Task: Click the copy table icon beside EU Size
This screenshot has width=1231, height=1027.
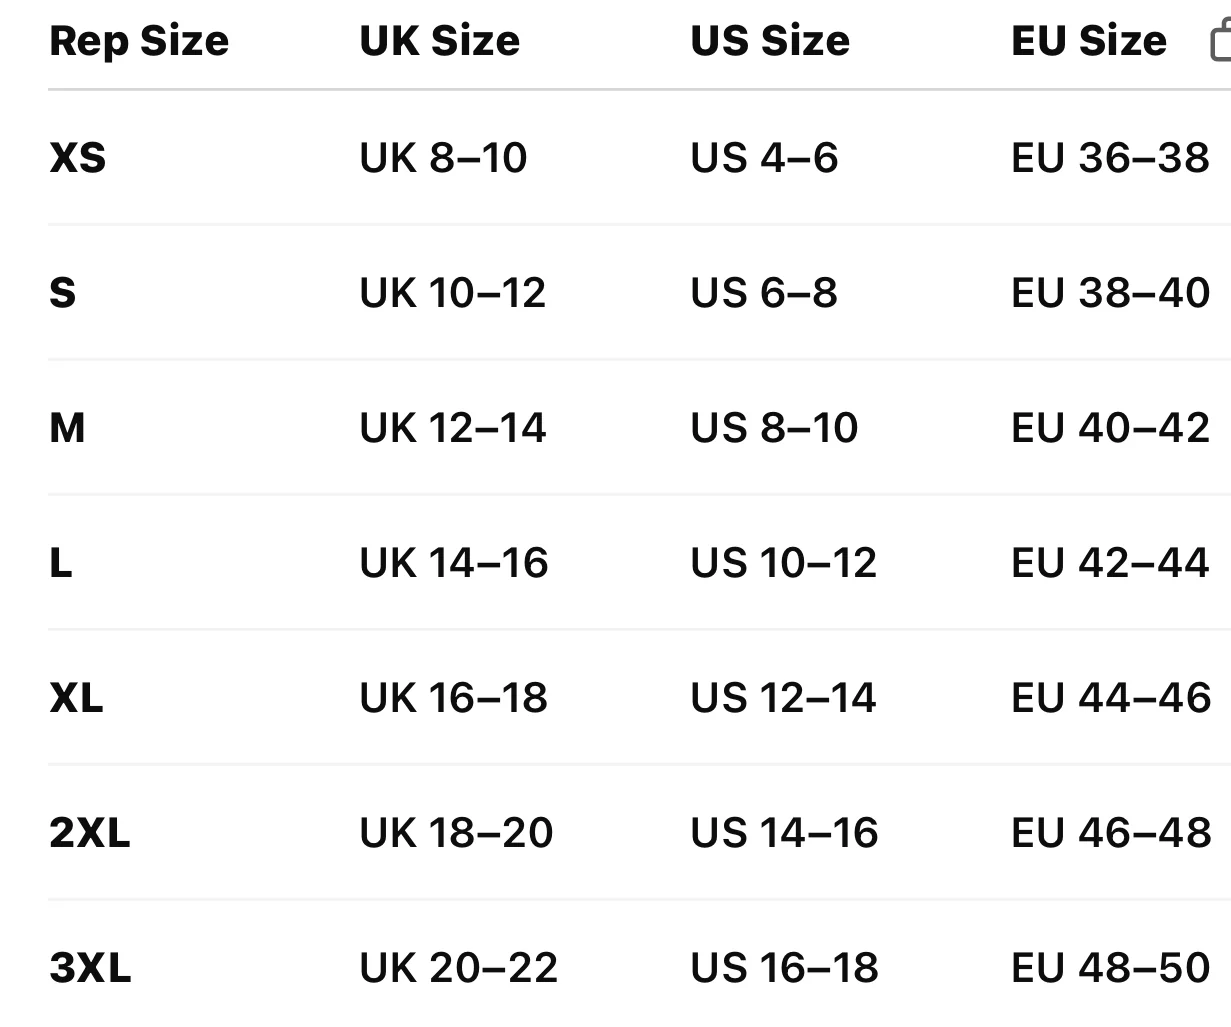Action: (x=1221, y=42)
